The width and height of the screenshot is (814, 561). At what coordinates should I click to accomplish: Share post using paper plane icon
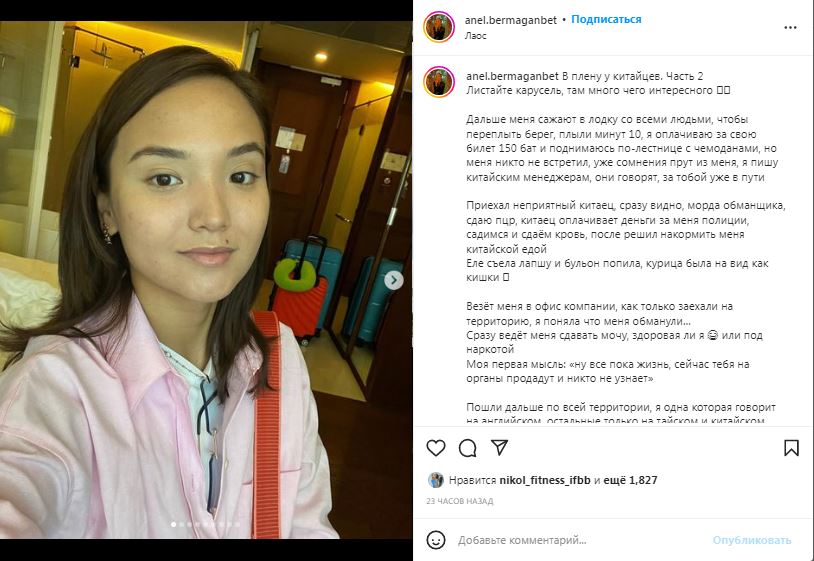[499, 447]
